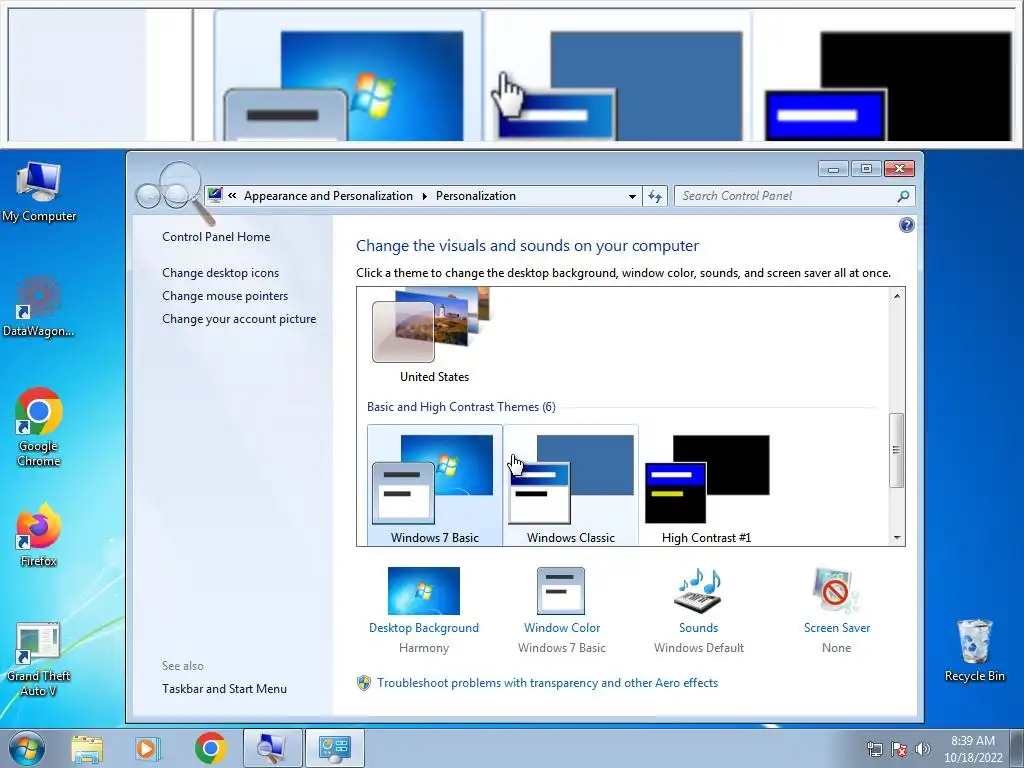1024x768 pixels.
Task: Apply the Windows Classic theme
Action: (x=571, y=485)
